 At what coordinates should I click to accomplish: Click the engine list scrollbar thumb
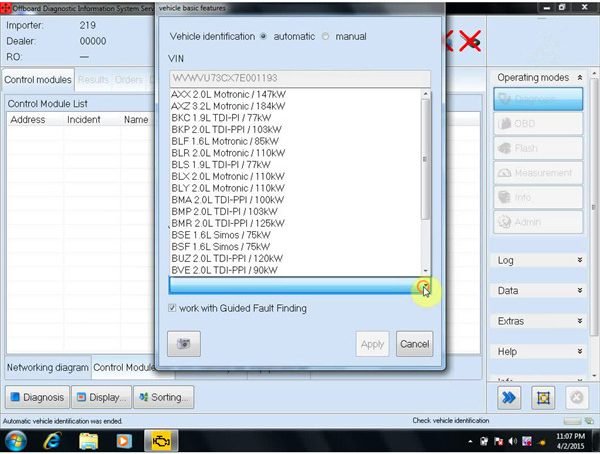tap(425, 159)
